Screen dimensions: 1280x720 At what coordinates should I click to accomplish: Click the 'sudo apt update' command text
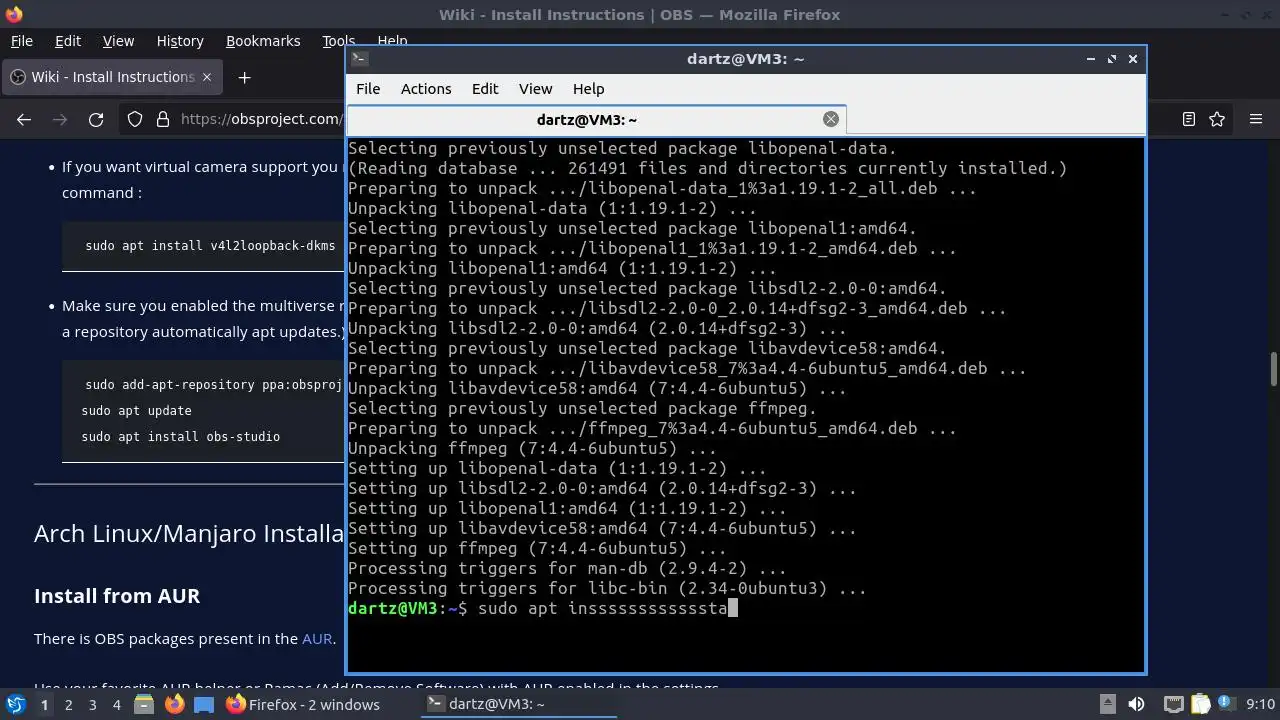(x=136, y=411)
